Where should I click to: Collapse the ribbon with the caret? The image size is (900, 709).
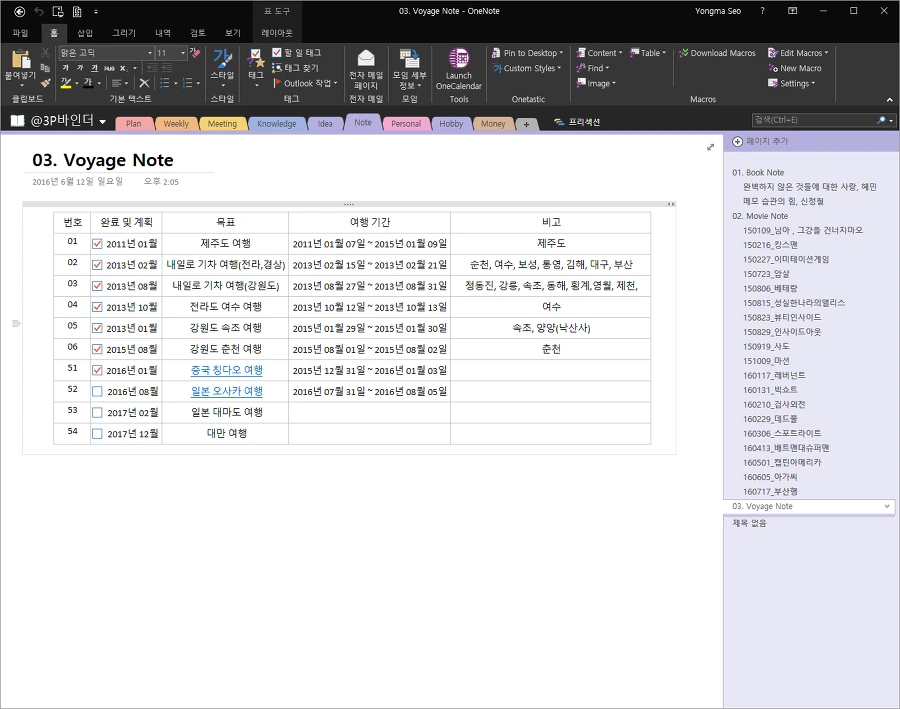pyautogui.click(x=890, y=99)
